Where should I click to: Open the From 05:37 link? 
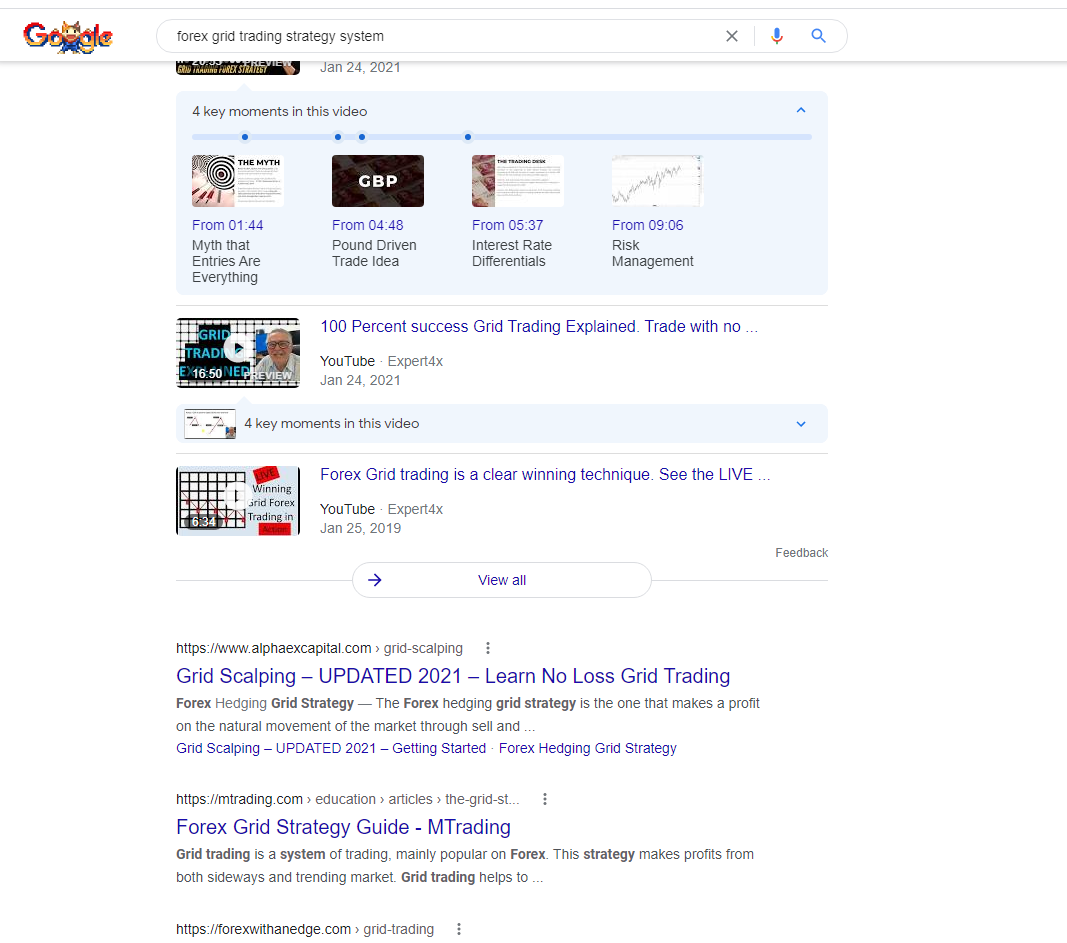point(508,225)
